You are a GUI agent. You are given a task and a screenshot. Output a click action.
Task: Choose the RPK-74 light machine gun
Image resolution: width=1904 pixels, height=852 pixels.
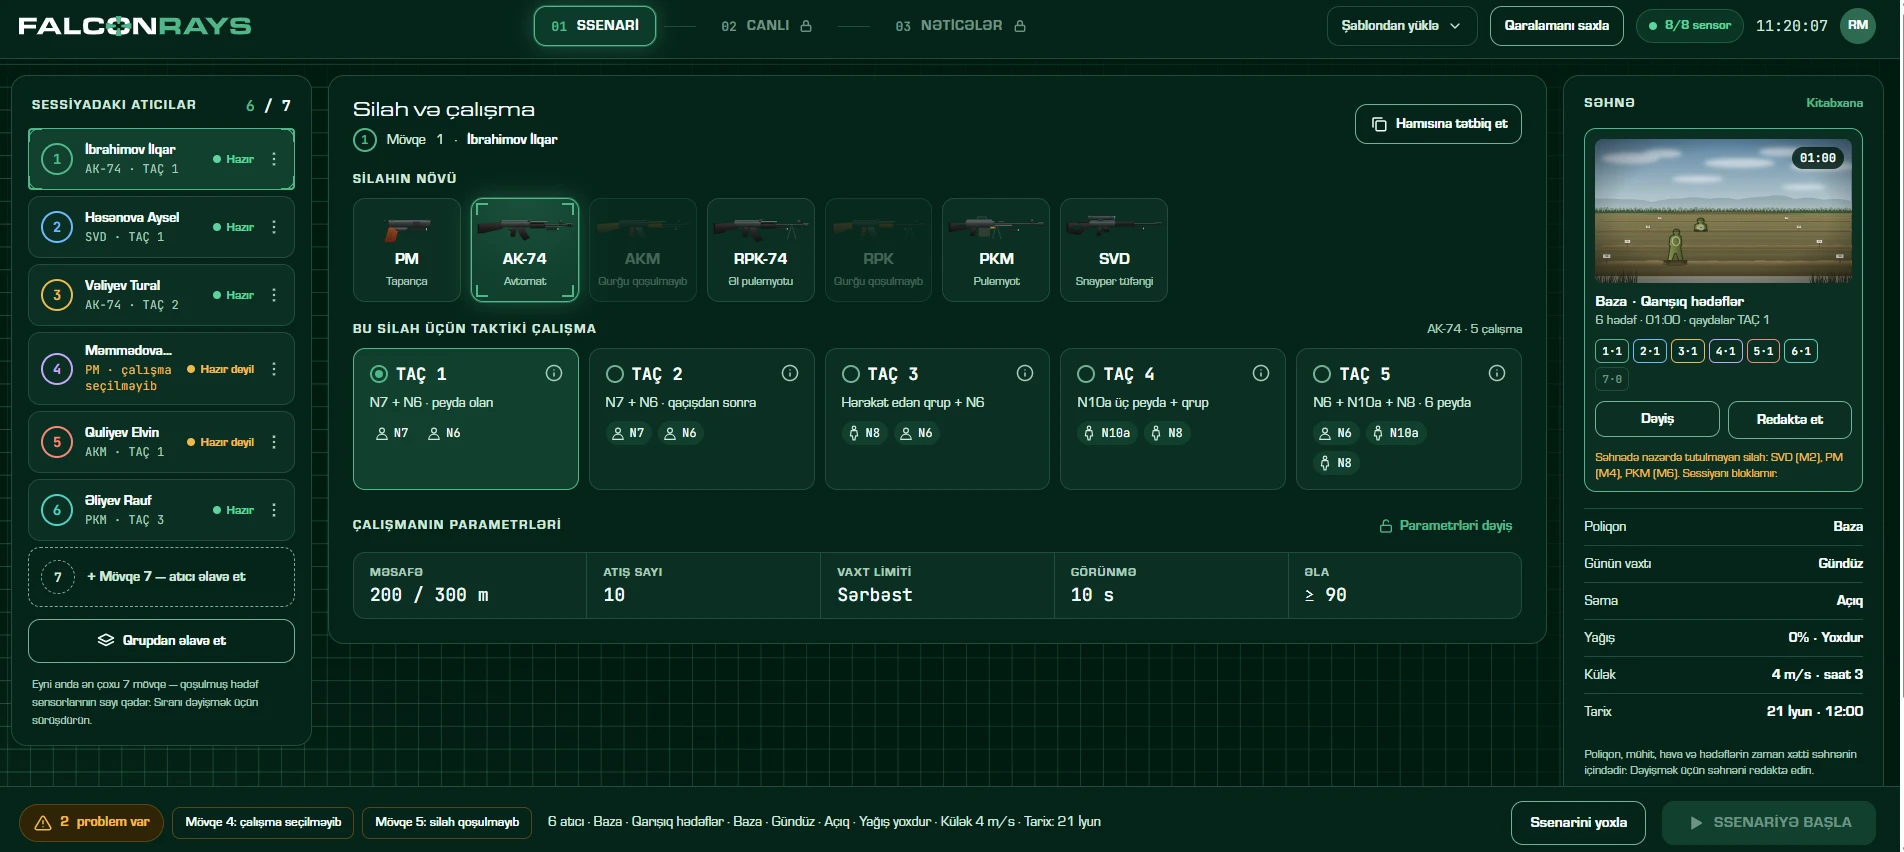point(761,250)
